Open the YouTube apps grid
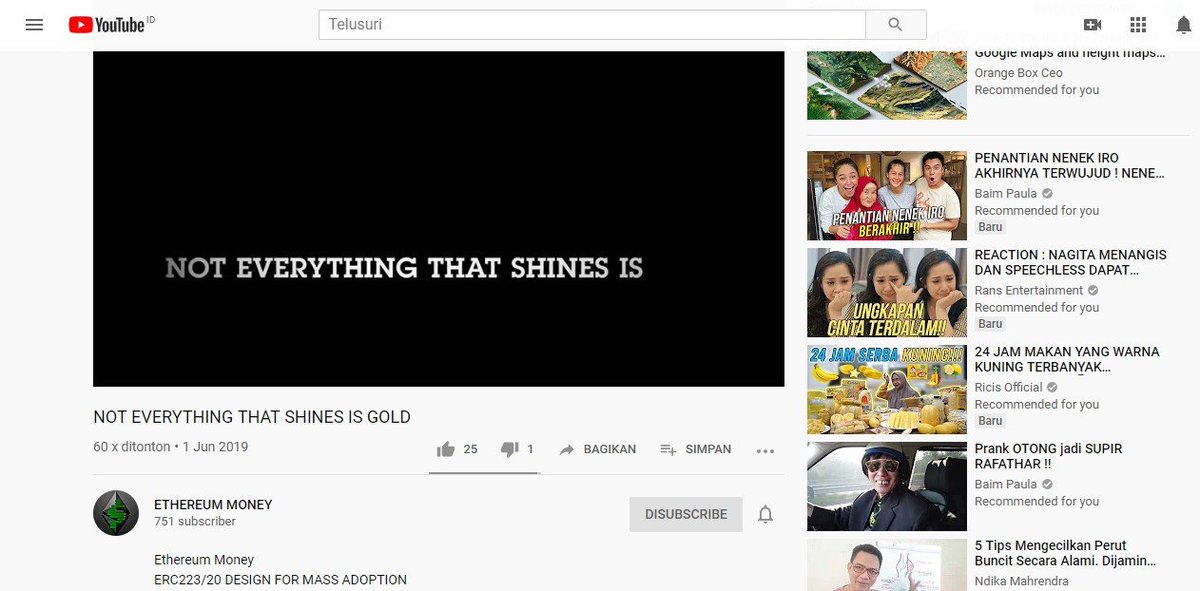This screenshot has height=591, width=1200. pos(1138,24)
